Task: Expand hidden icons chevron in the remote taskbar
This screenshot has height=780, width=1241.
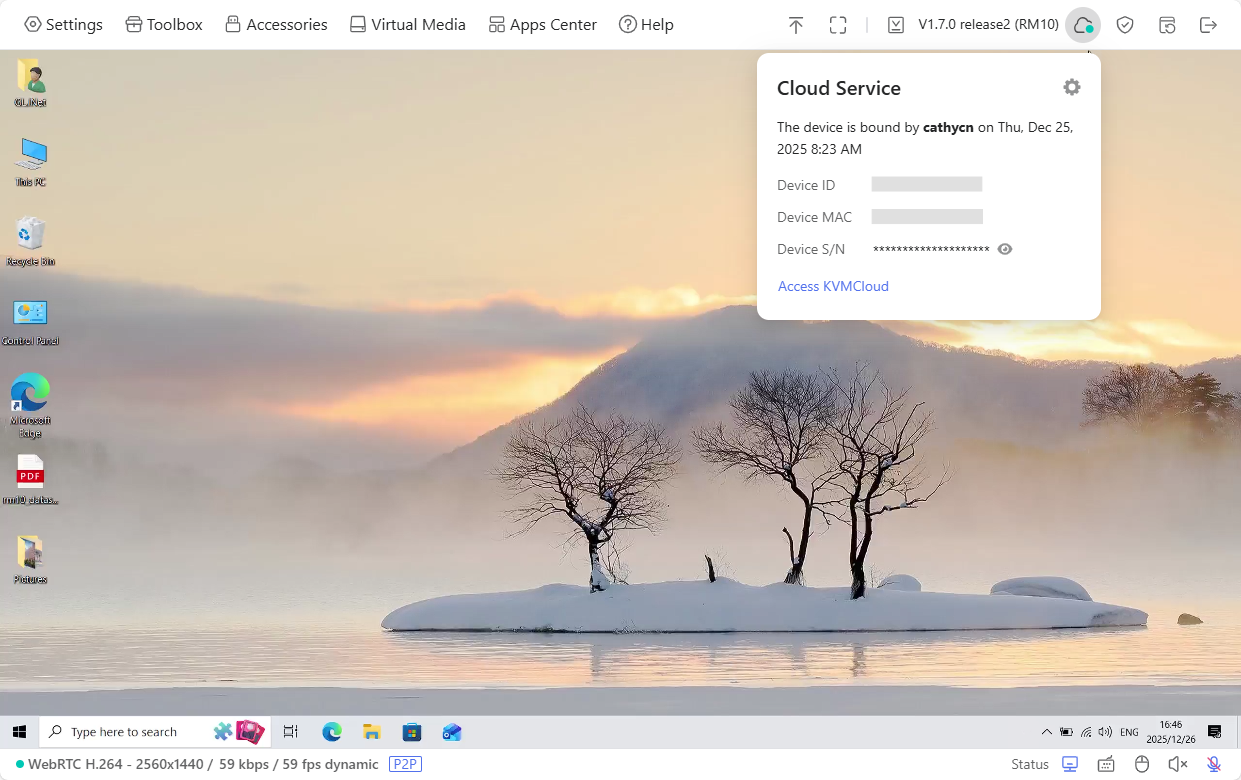Action: pyautogui.click(x=1046, y=731)
